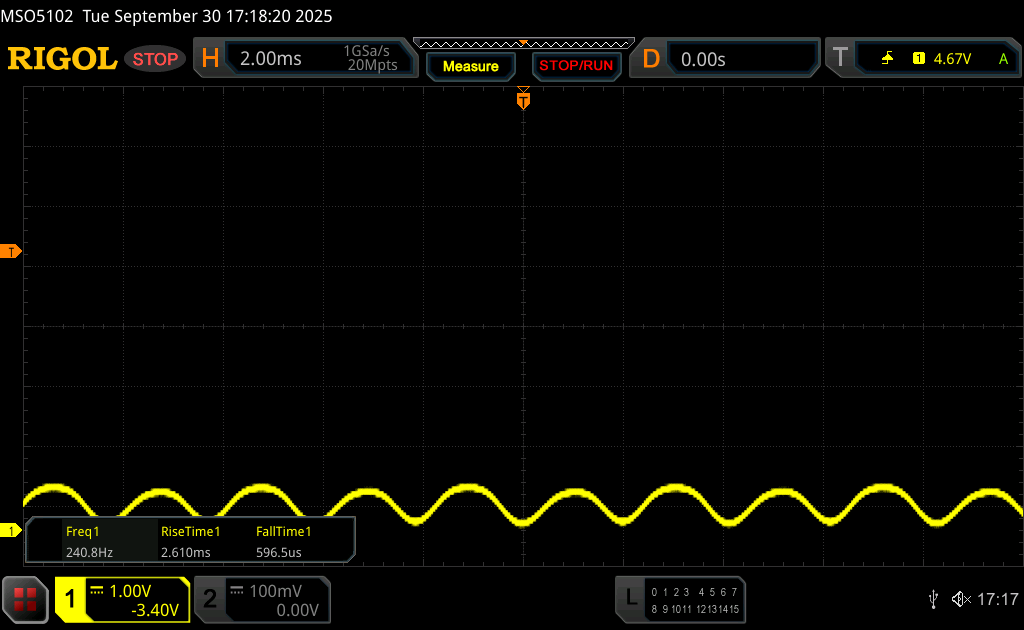1024x630 pixels.
Task: Click the RIGOL logo
Action: pyautogui.click(x=62, y=59)
